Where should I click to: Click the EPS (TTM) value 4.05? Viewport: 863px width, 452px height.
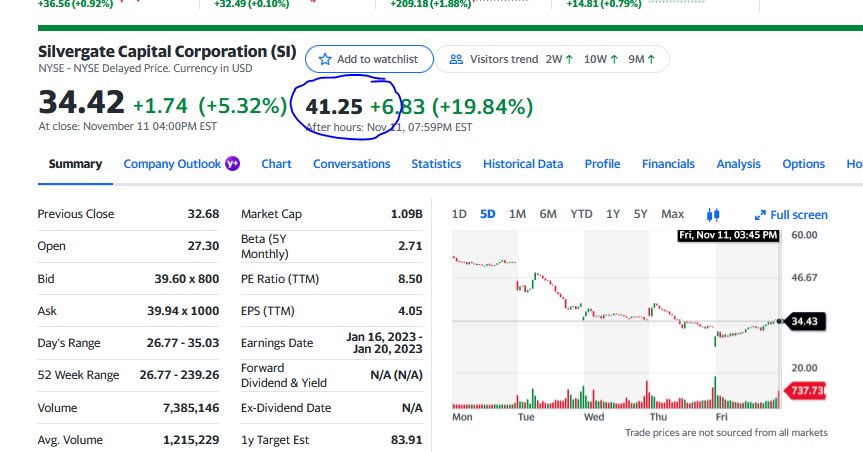411,311
